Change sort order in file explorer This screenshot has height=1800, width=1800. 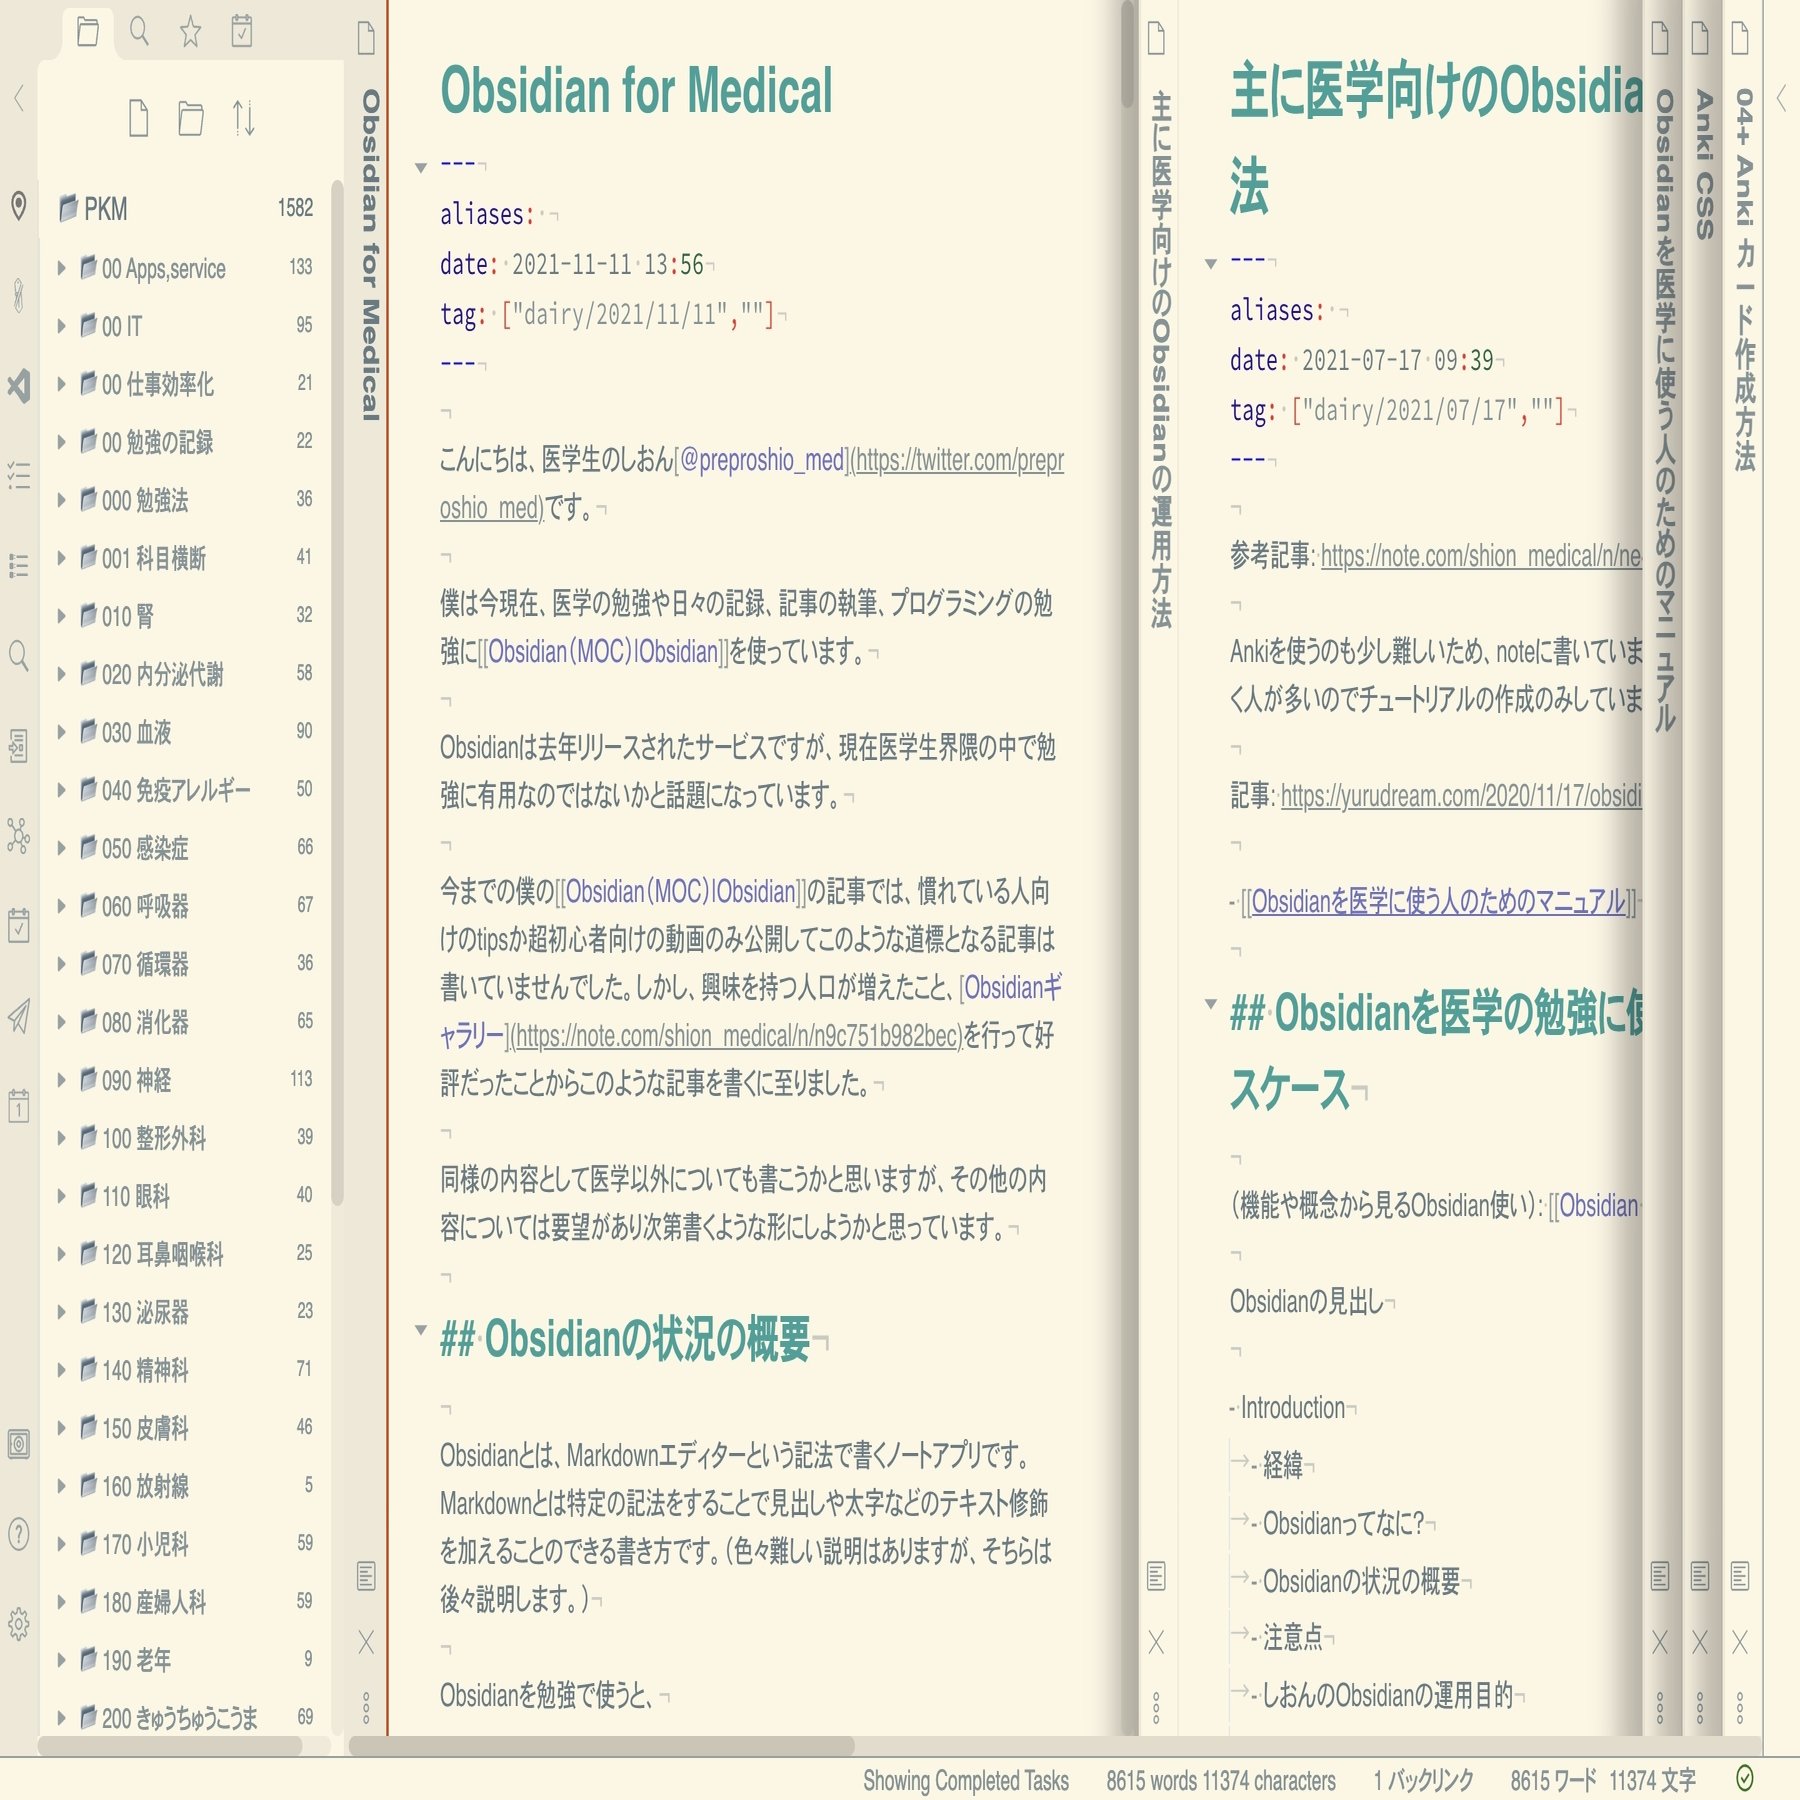tap(243, 118)
